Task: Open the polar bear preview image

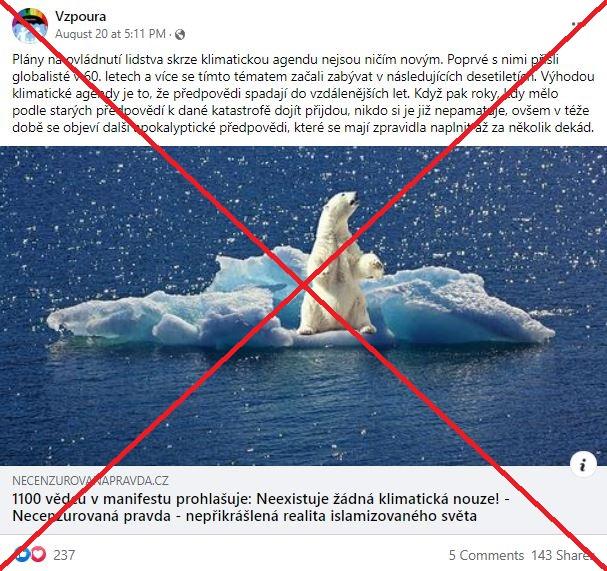Action: pyautogui.click(x=304, y=306)
